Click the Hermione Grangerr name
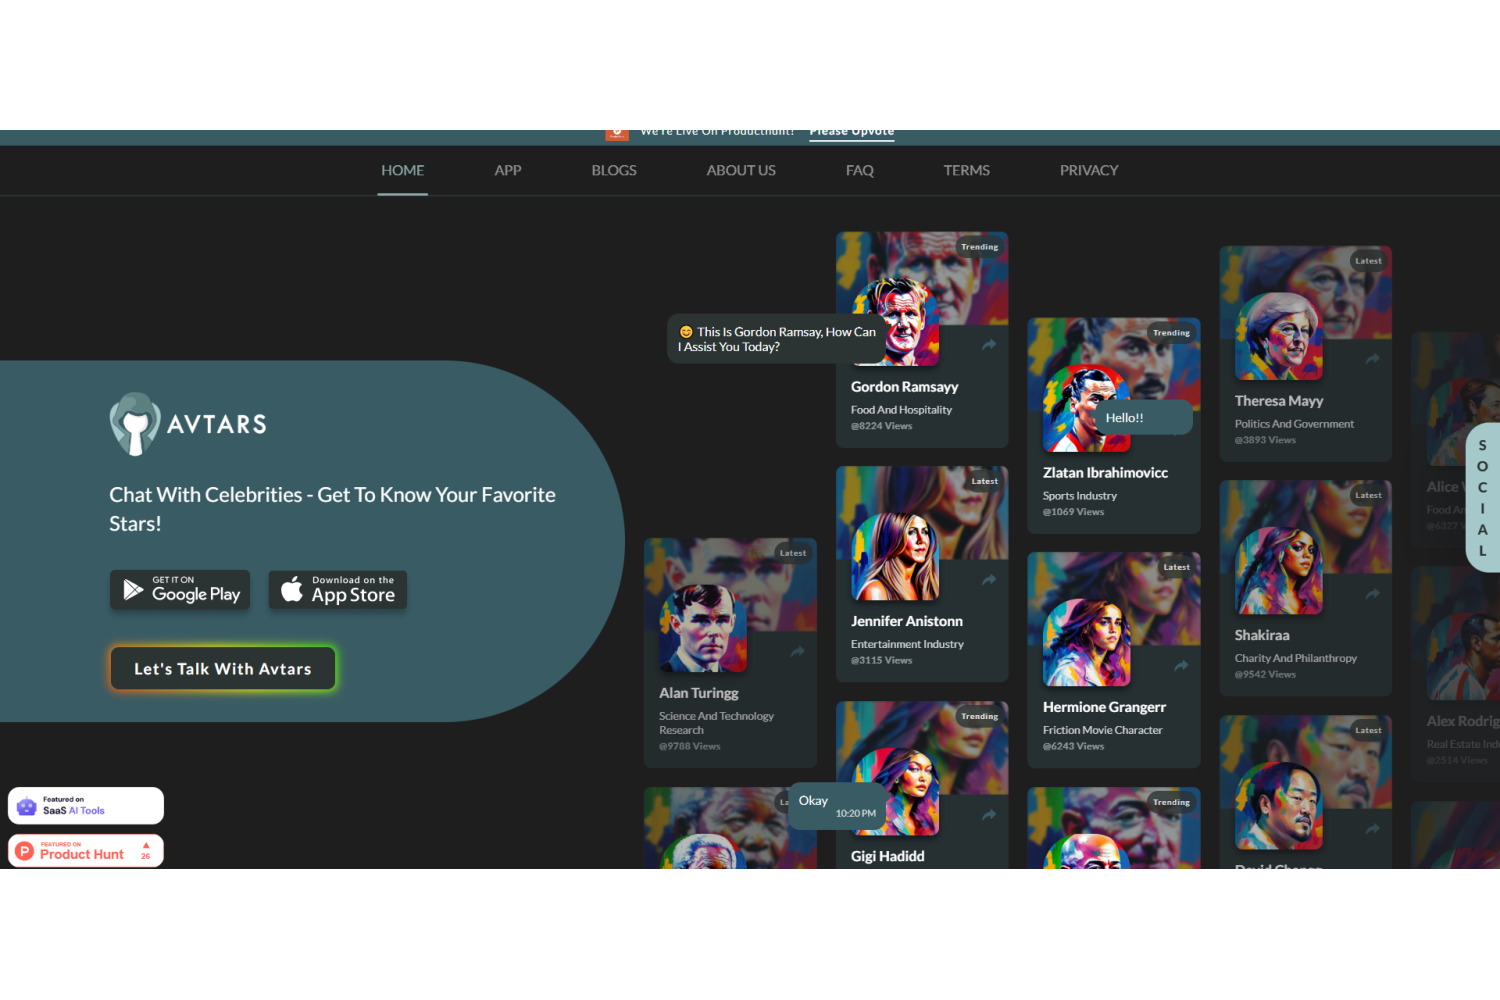Viewport: 1500px width, 1000px height. click(1104, 707)
